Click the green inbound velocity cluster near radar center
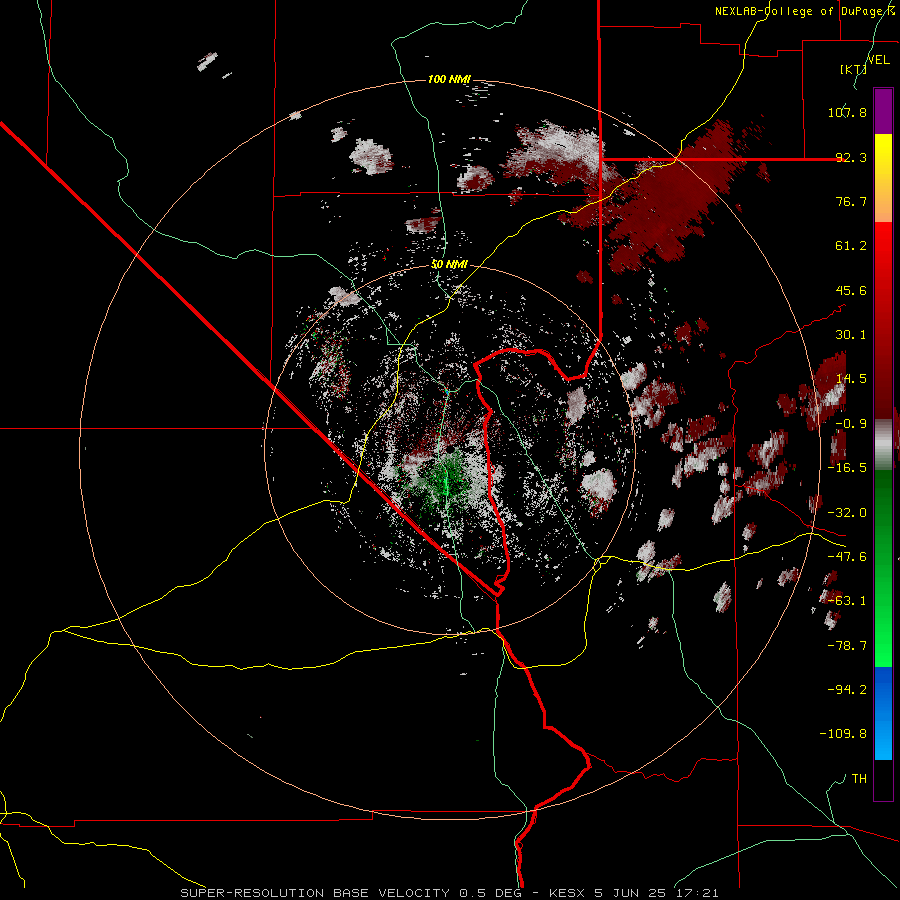 445,479
